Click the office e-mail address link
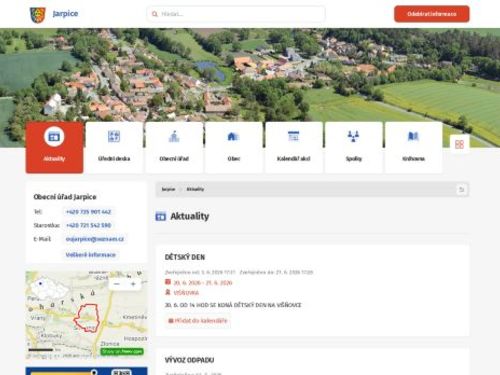 [95, 239]
